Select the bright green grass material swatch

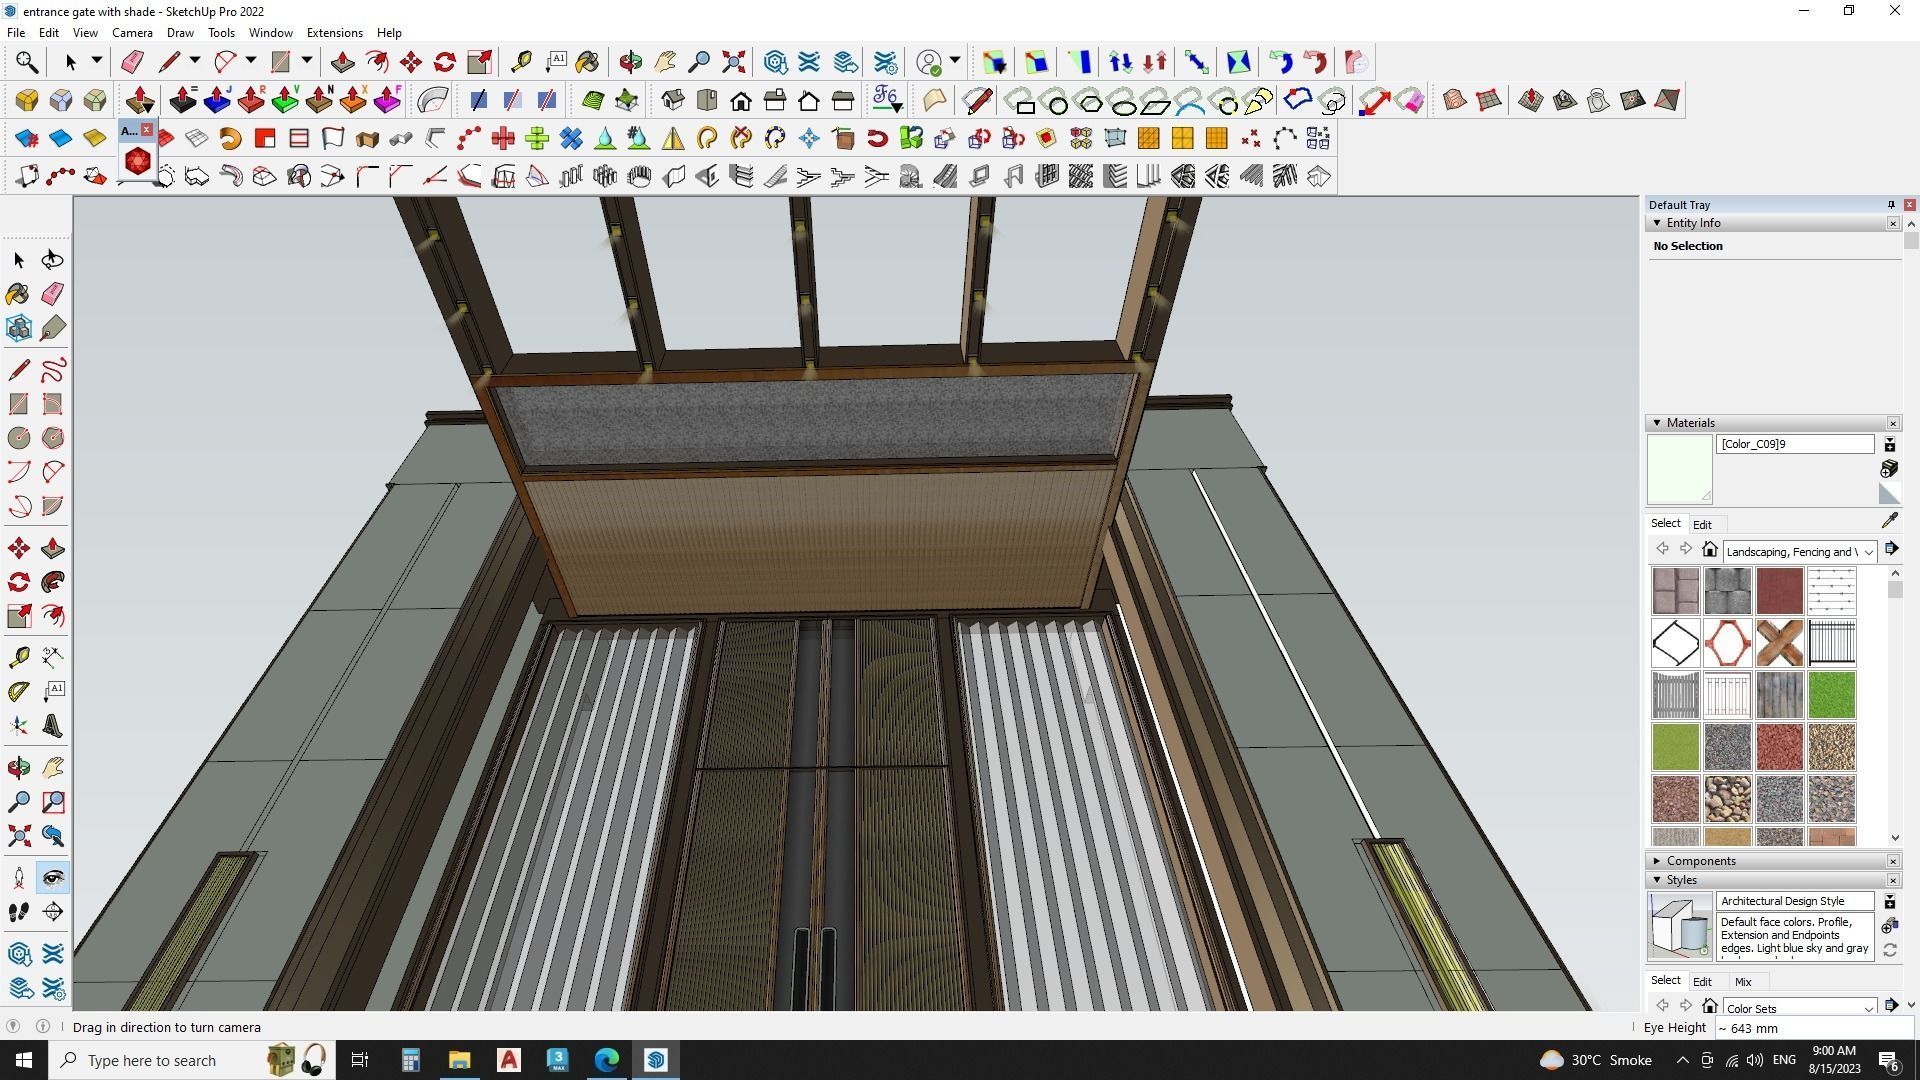coord(1831,695)
